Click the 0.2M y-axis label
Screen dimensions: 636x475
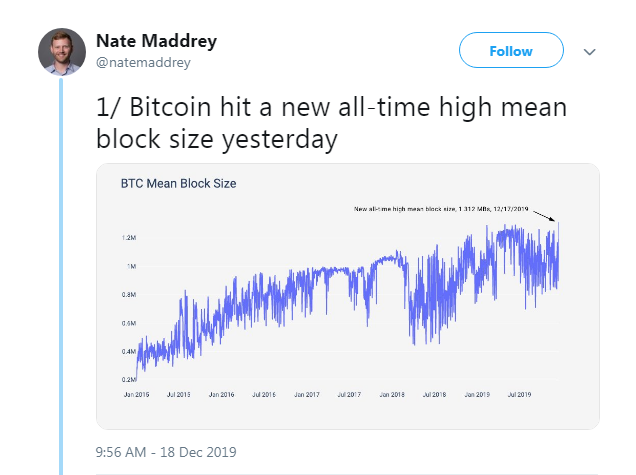[x=129, y=380]
